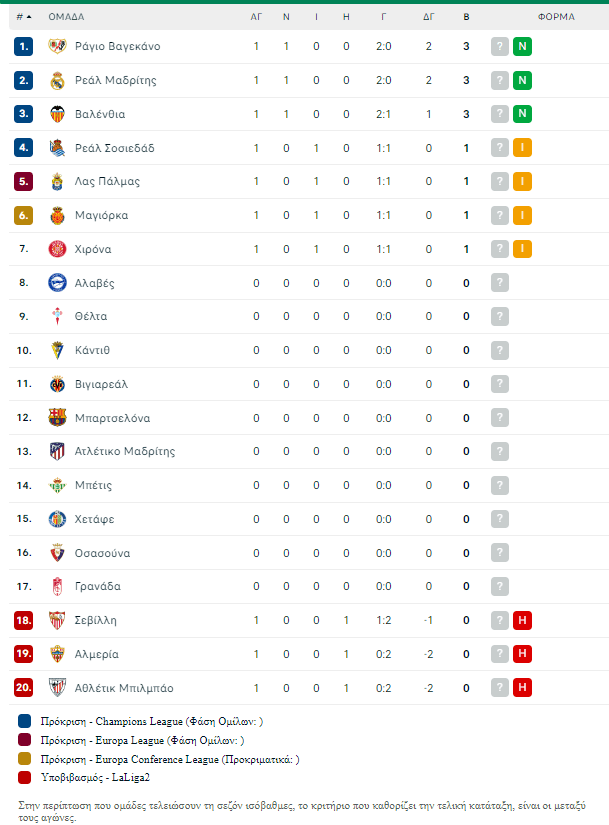Click the grey ? form badge for Αλαβές
The width and height of the screenshot is (609, 825).
coord(500,283)
